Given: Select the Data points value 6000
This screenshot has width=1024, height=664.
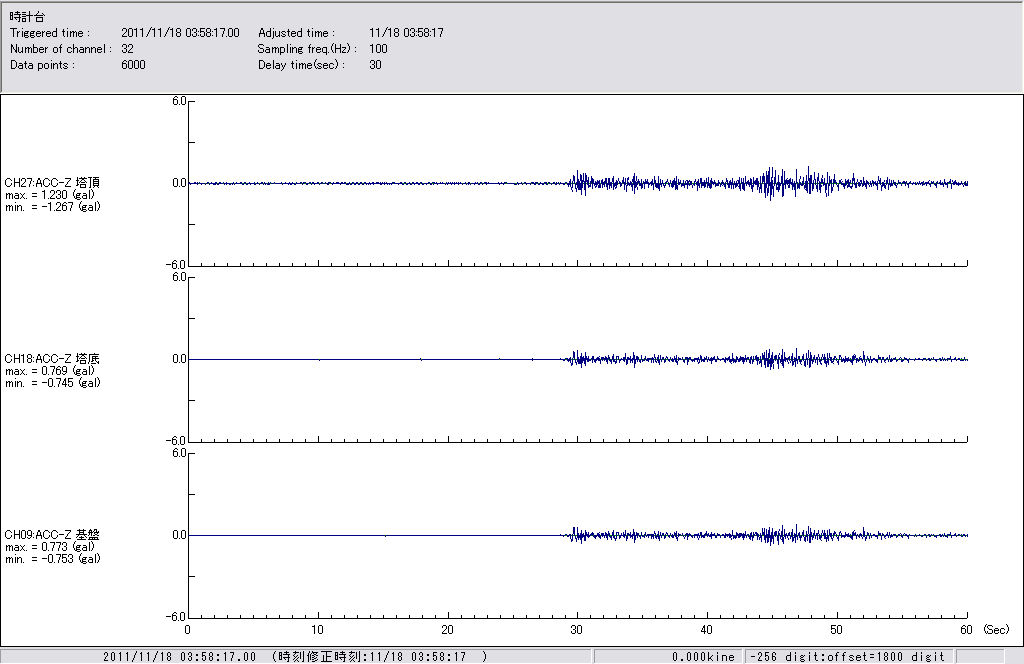Looking at the screenshot, I should pos(133,65).
